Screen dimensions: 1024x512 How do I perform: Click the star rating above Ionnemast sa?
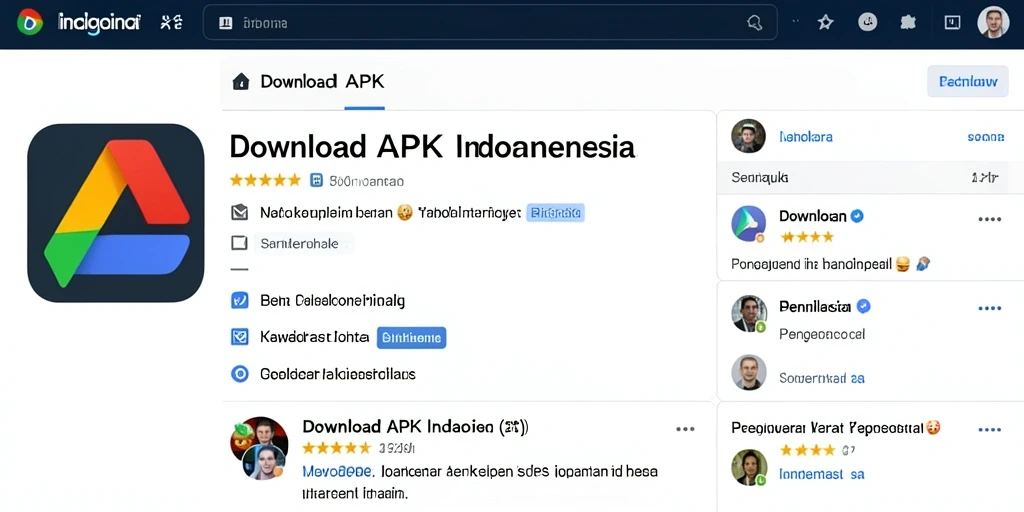point(807,450)
